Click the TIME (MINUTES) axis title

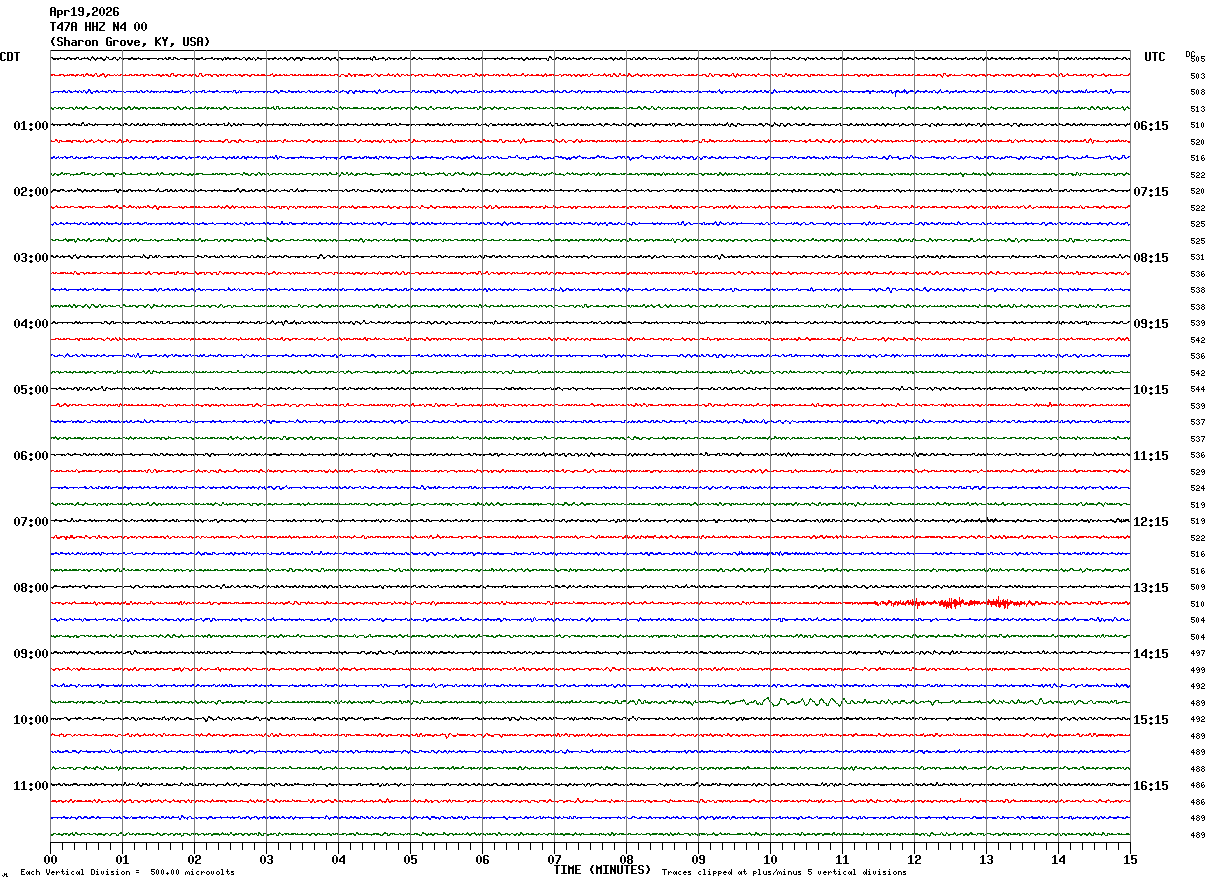point(602,870)
